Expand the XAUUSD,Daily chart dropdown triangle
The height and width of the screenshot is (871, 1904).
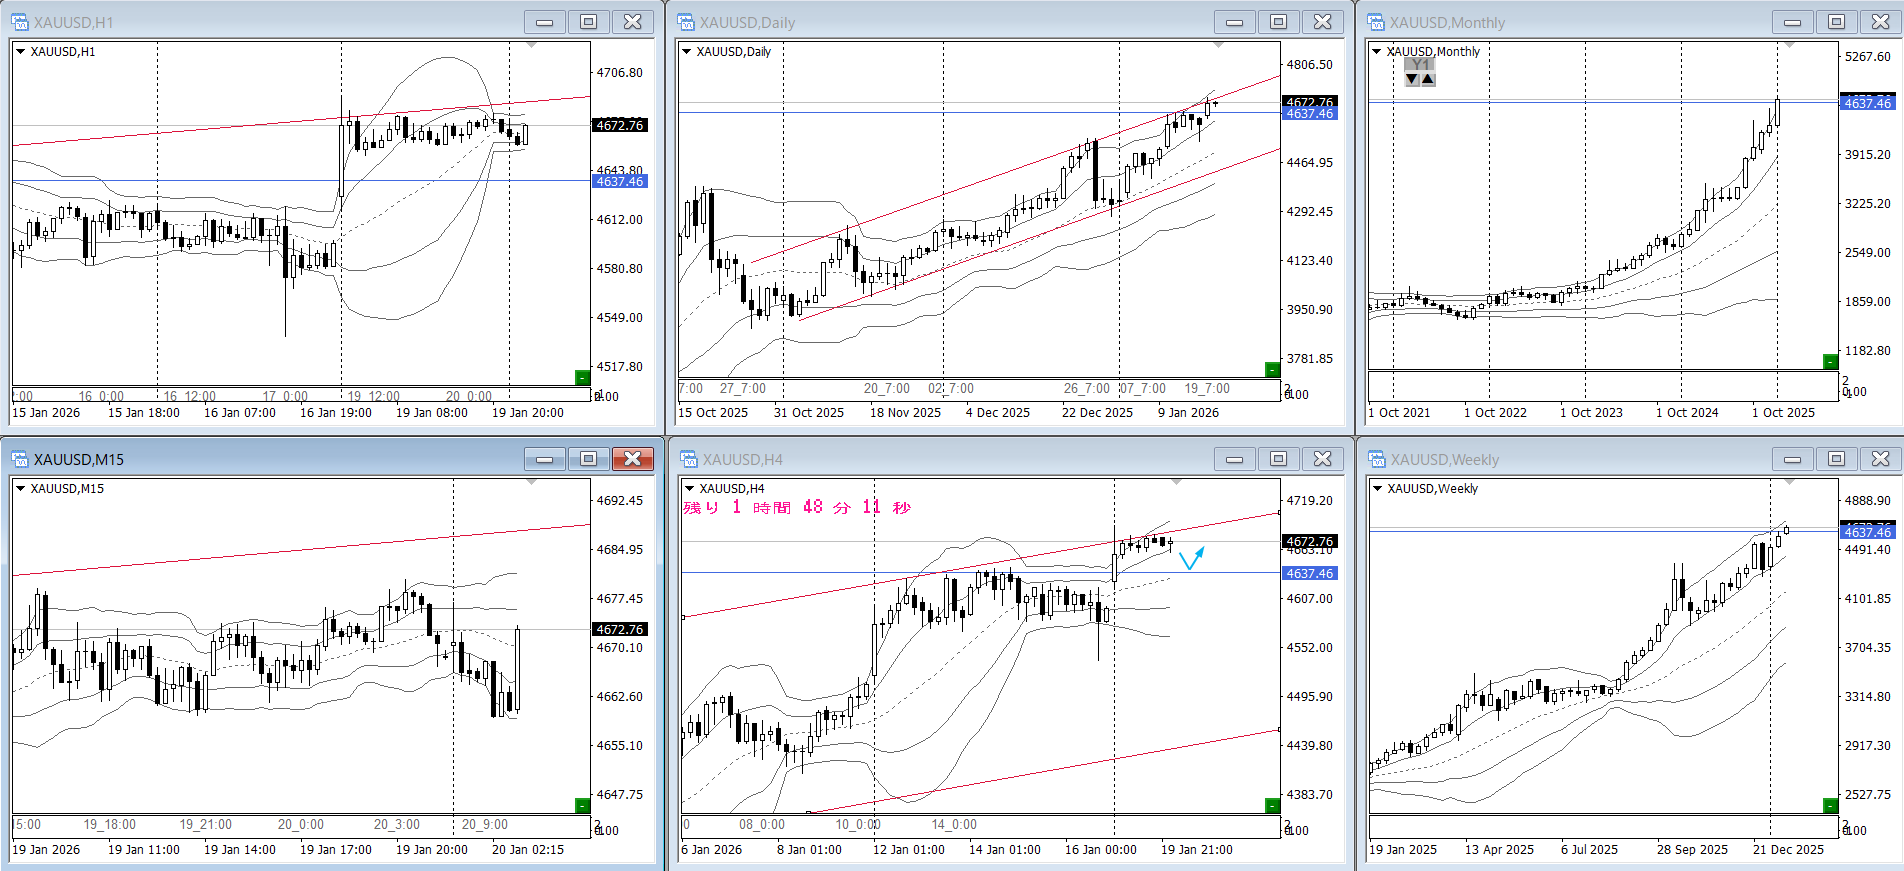pos(686,52)
